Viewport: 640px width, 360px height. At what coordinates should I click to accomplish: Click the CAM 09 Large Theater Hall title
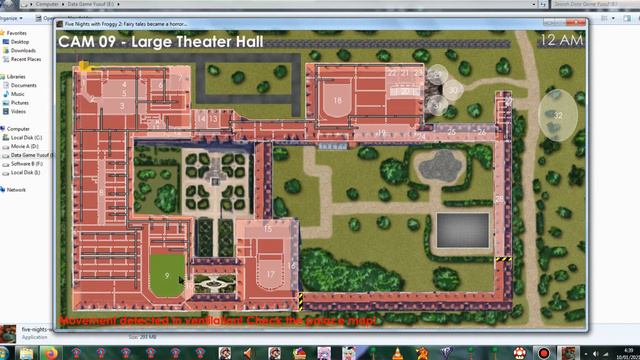pyautogui.click(x=161, y=42)
